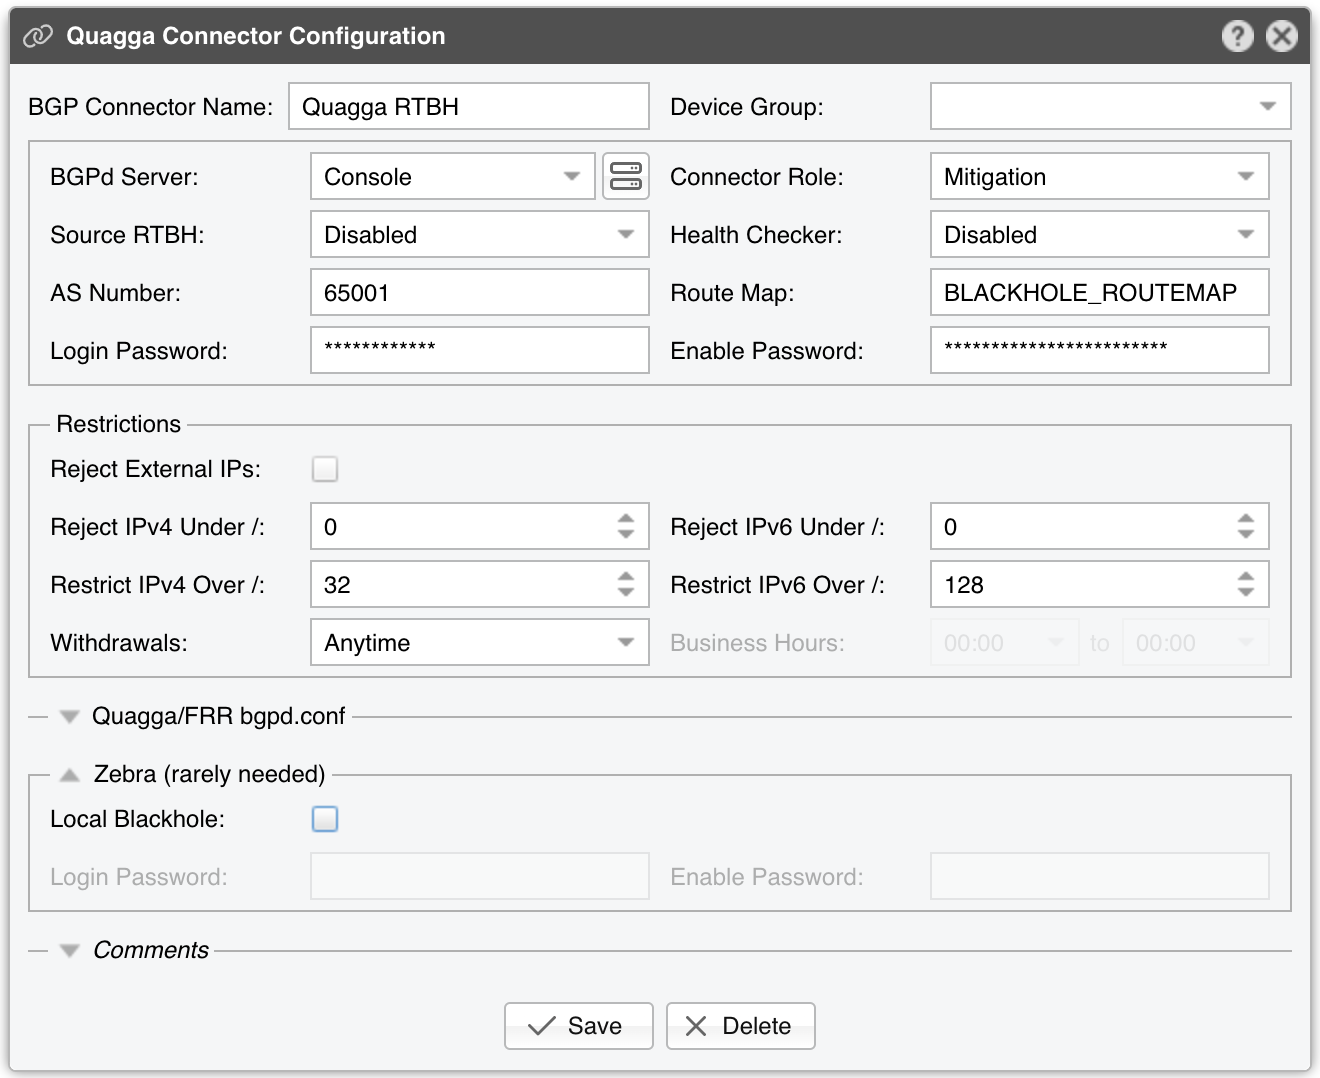Increase Restrict IPv6 Over value

[x=1246, y=576]
